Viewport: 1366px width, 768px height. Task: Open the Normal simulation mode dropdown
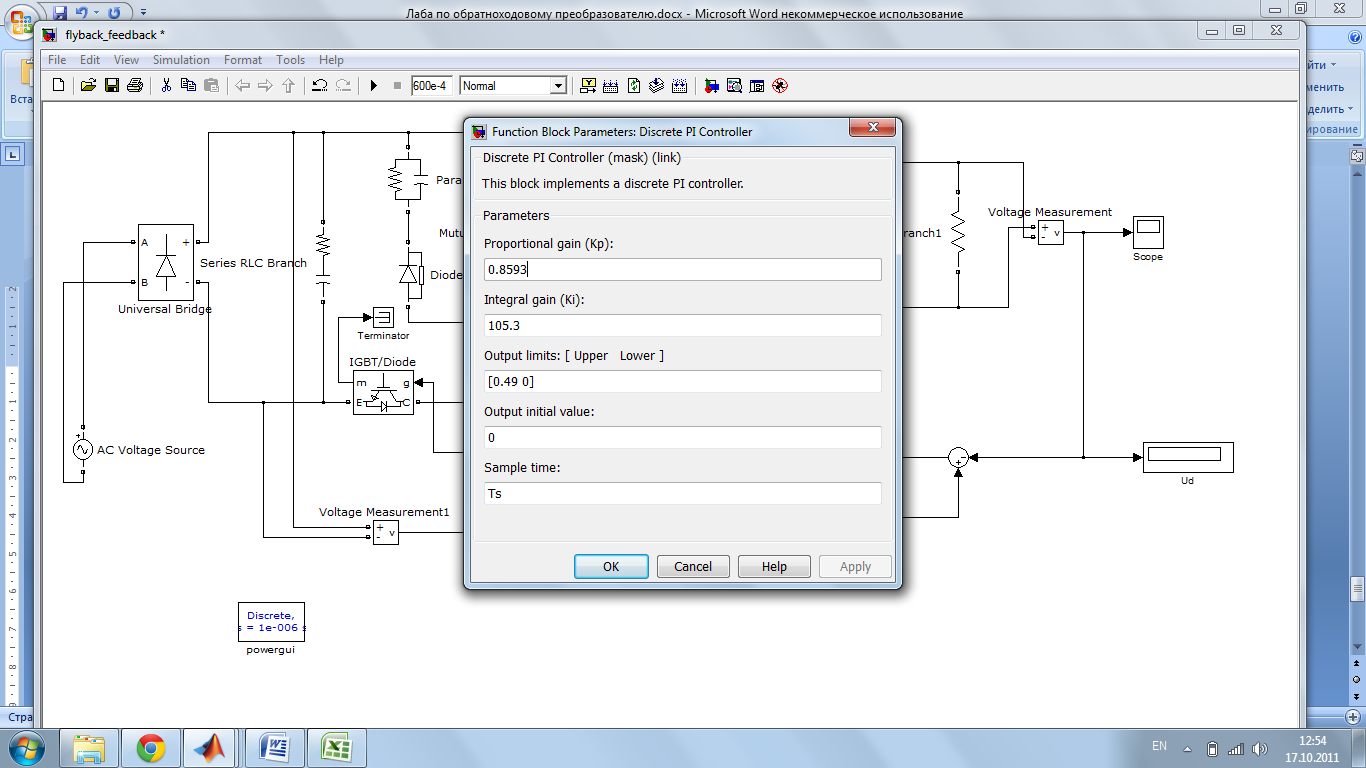[x=558, y=86]
